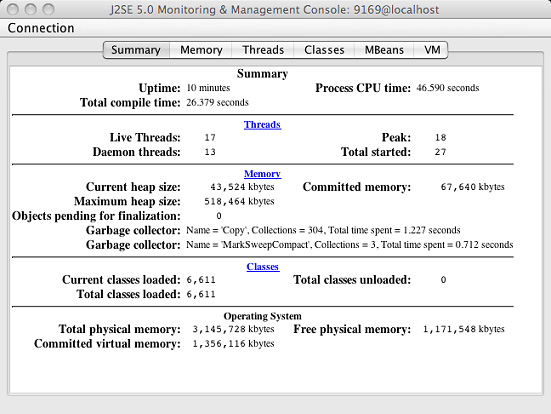Switch to the Threads tab
This screenshot has height=414, width=551.
pos(263,50)
